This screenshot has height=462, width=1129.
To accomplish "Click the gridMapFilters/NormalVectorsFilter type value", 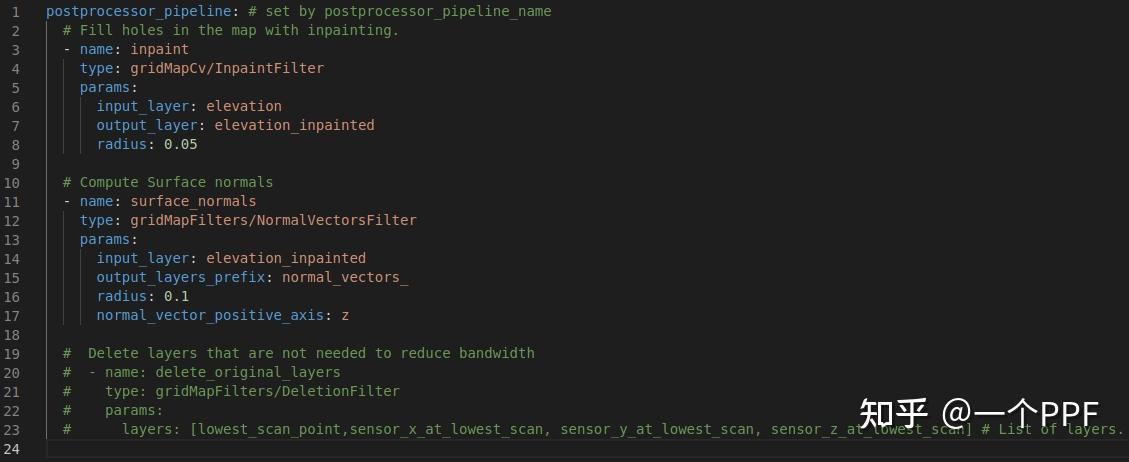I will (x=273, y=220).
